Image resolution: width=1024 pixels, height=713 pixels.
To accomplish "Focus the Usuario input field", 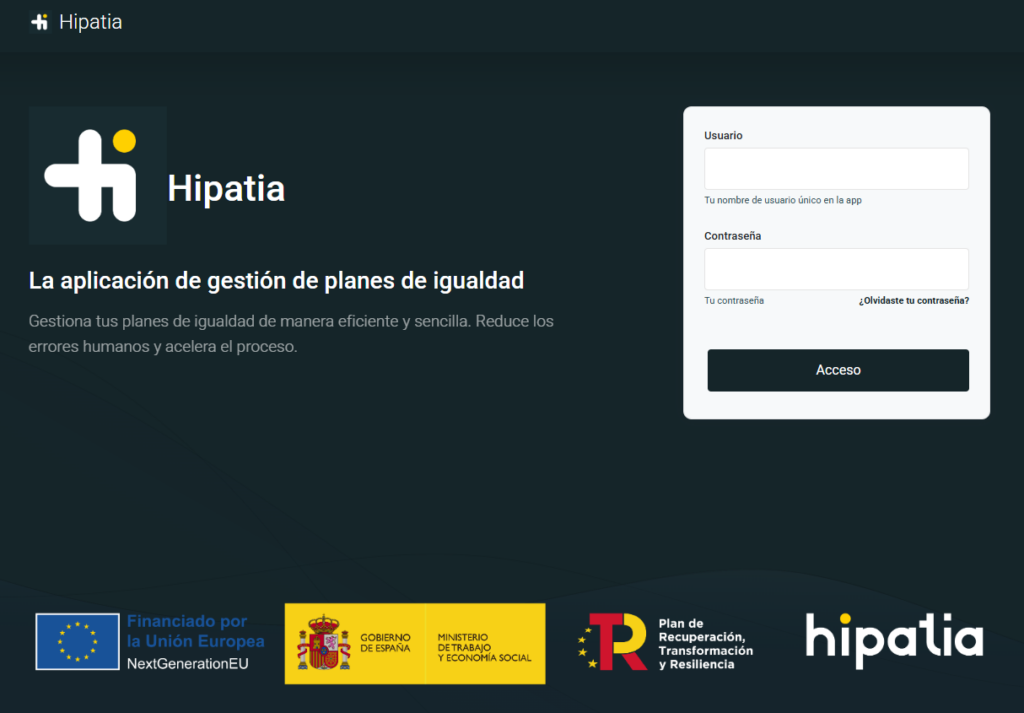I will [x=836, y=168].
